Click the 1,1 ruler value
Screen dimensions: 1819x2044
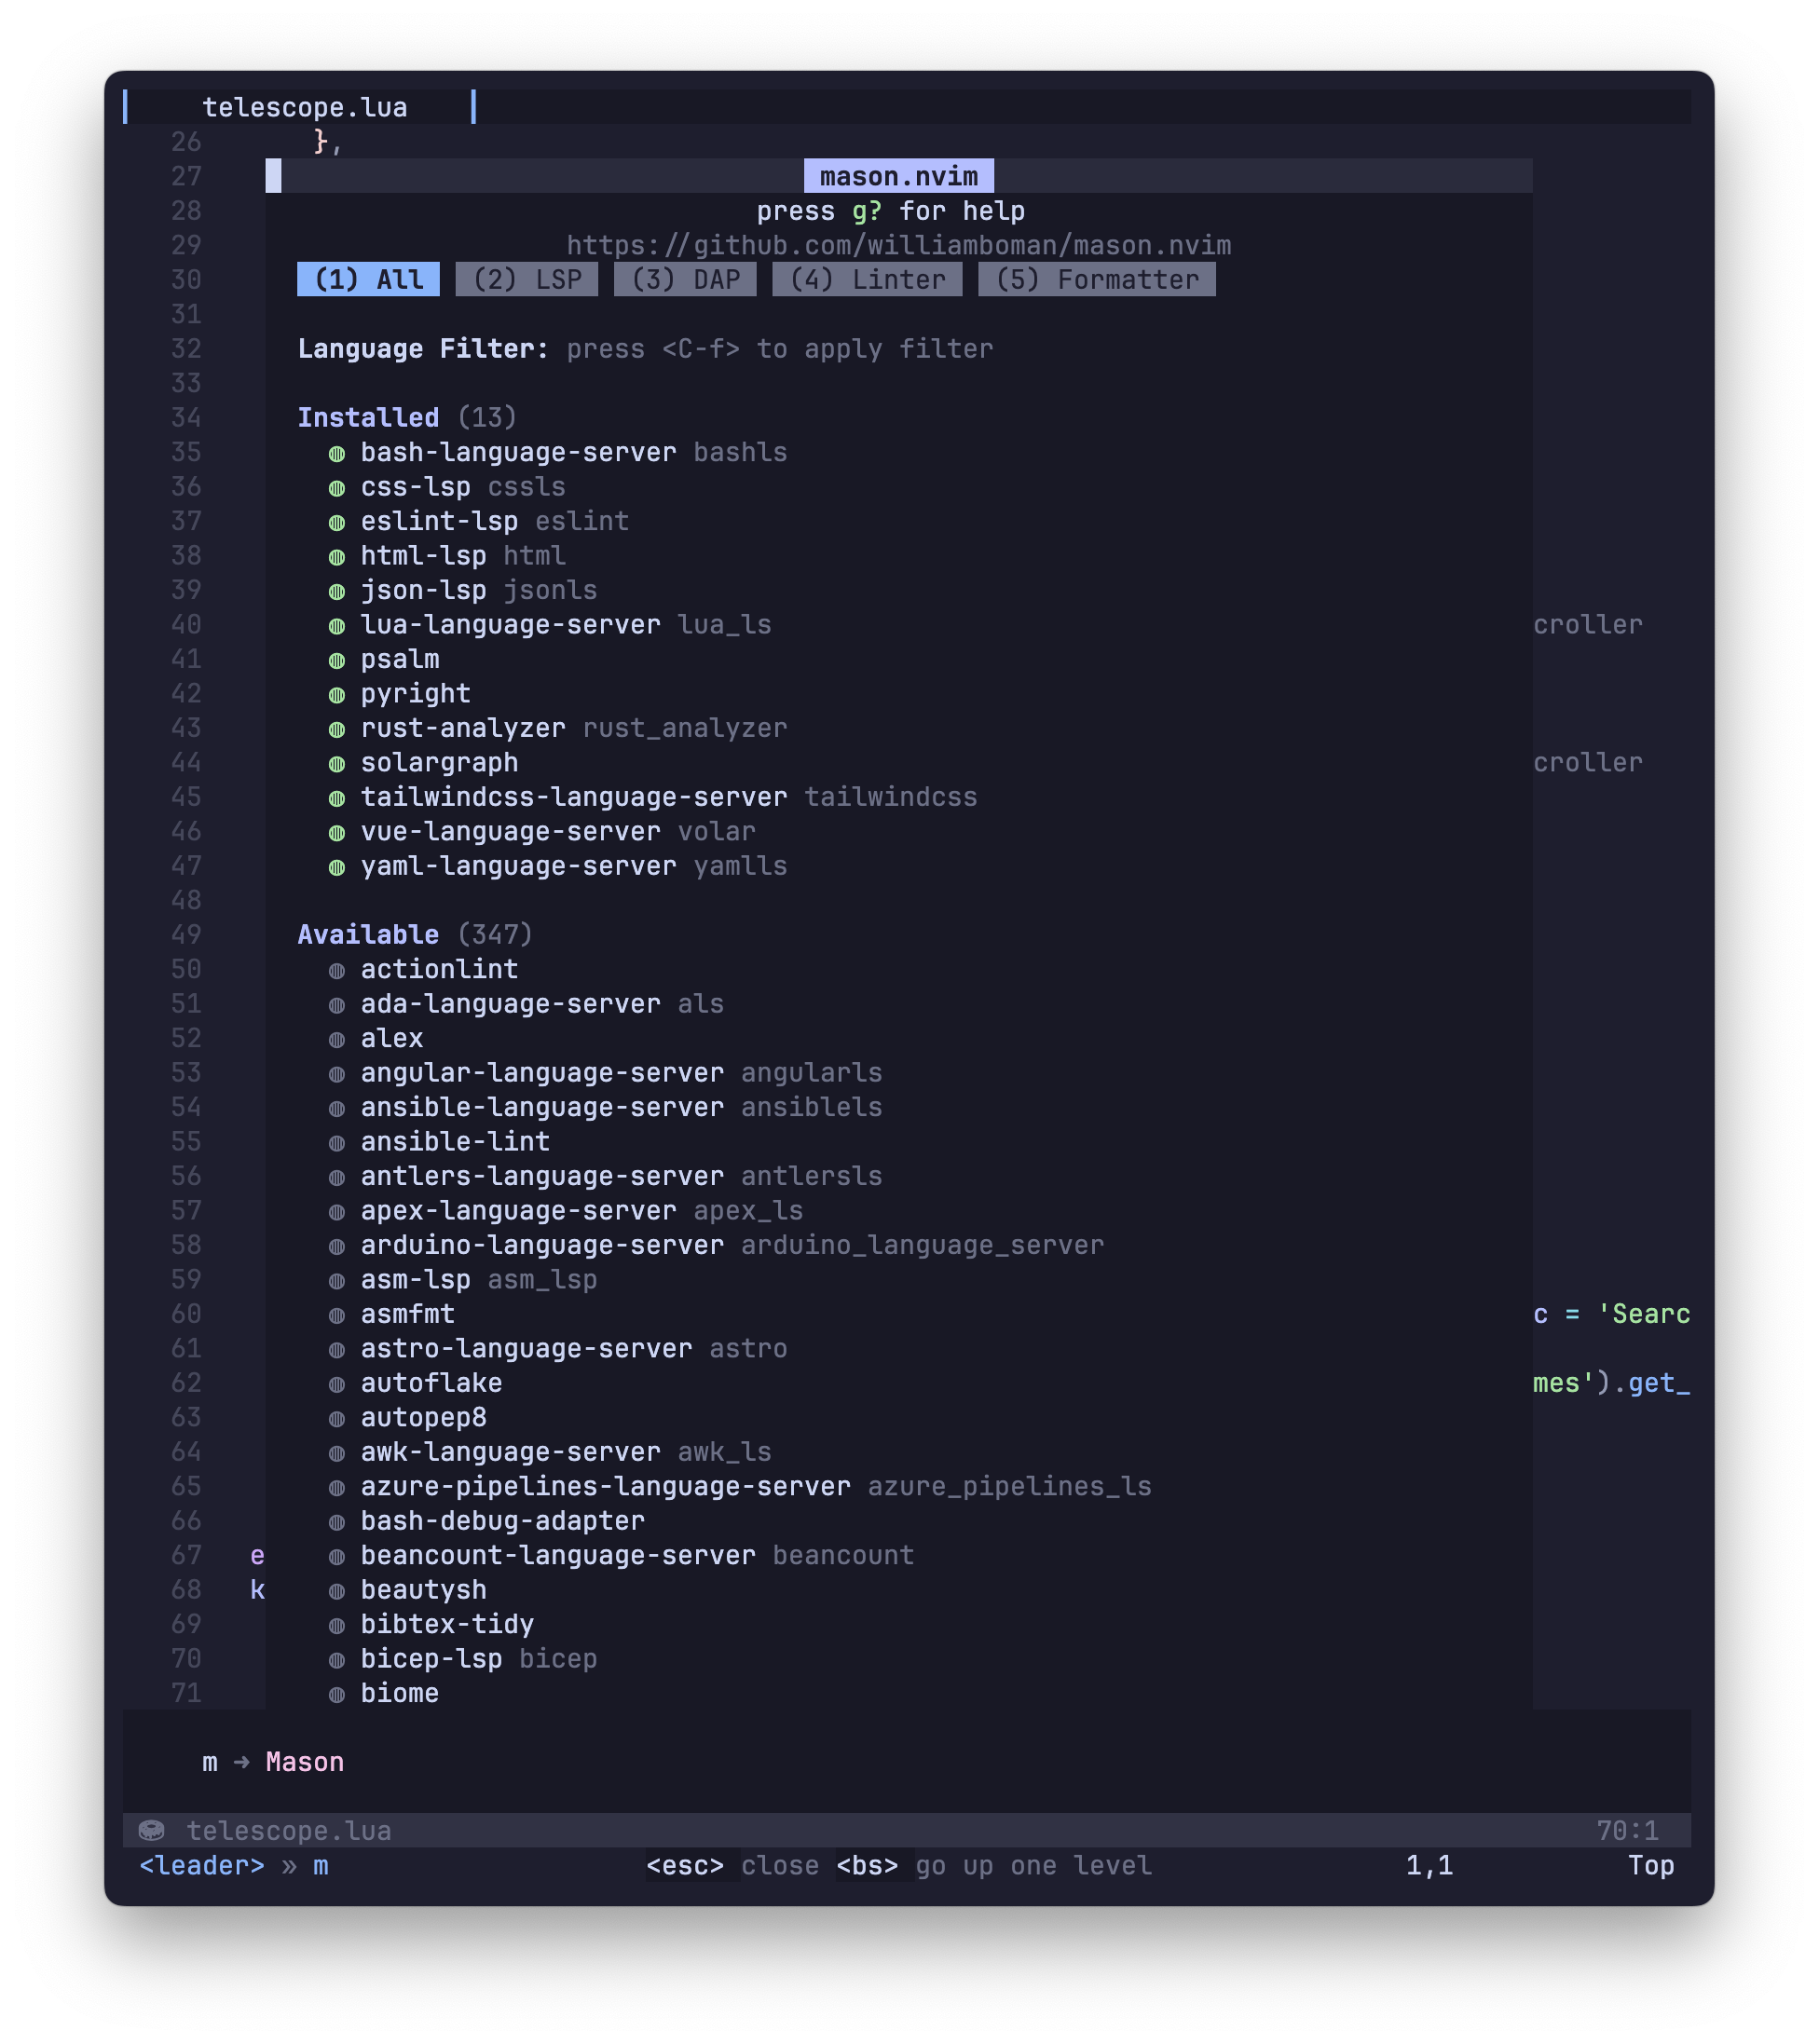pyautogui.click(x=1429, y=1865)
